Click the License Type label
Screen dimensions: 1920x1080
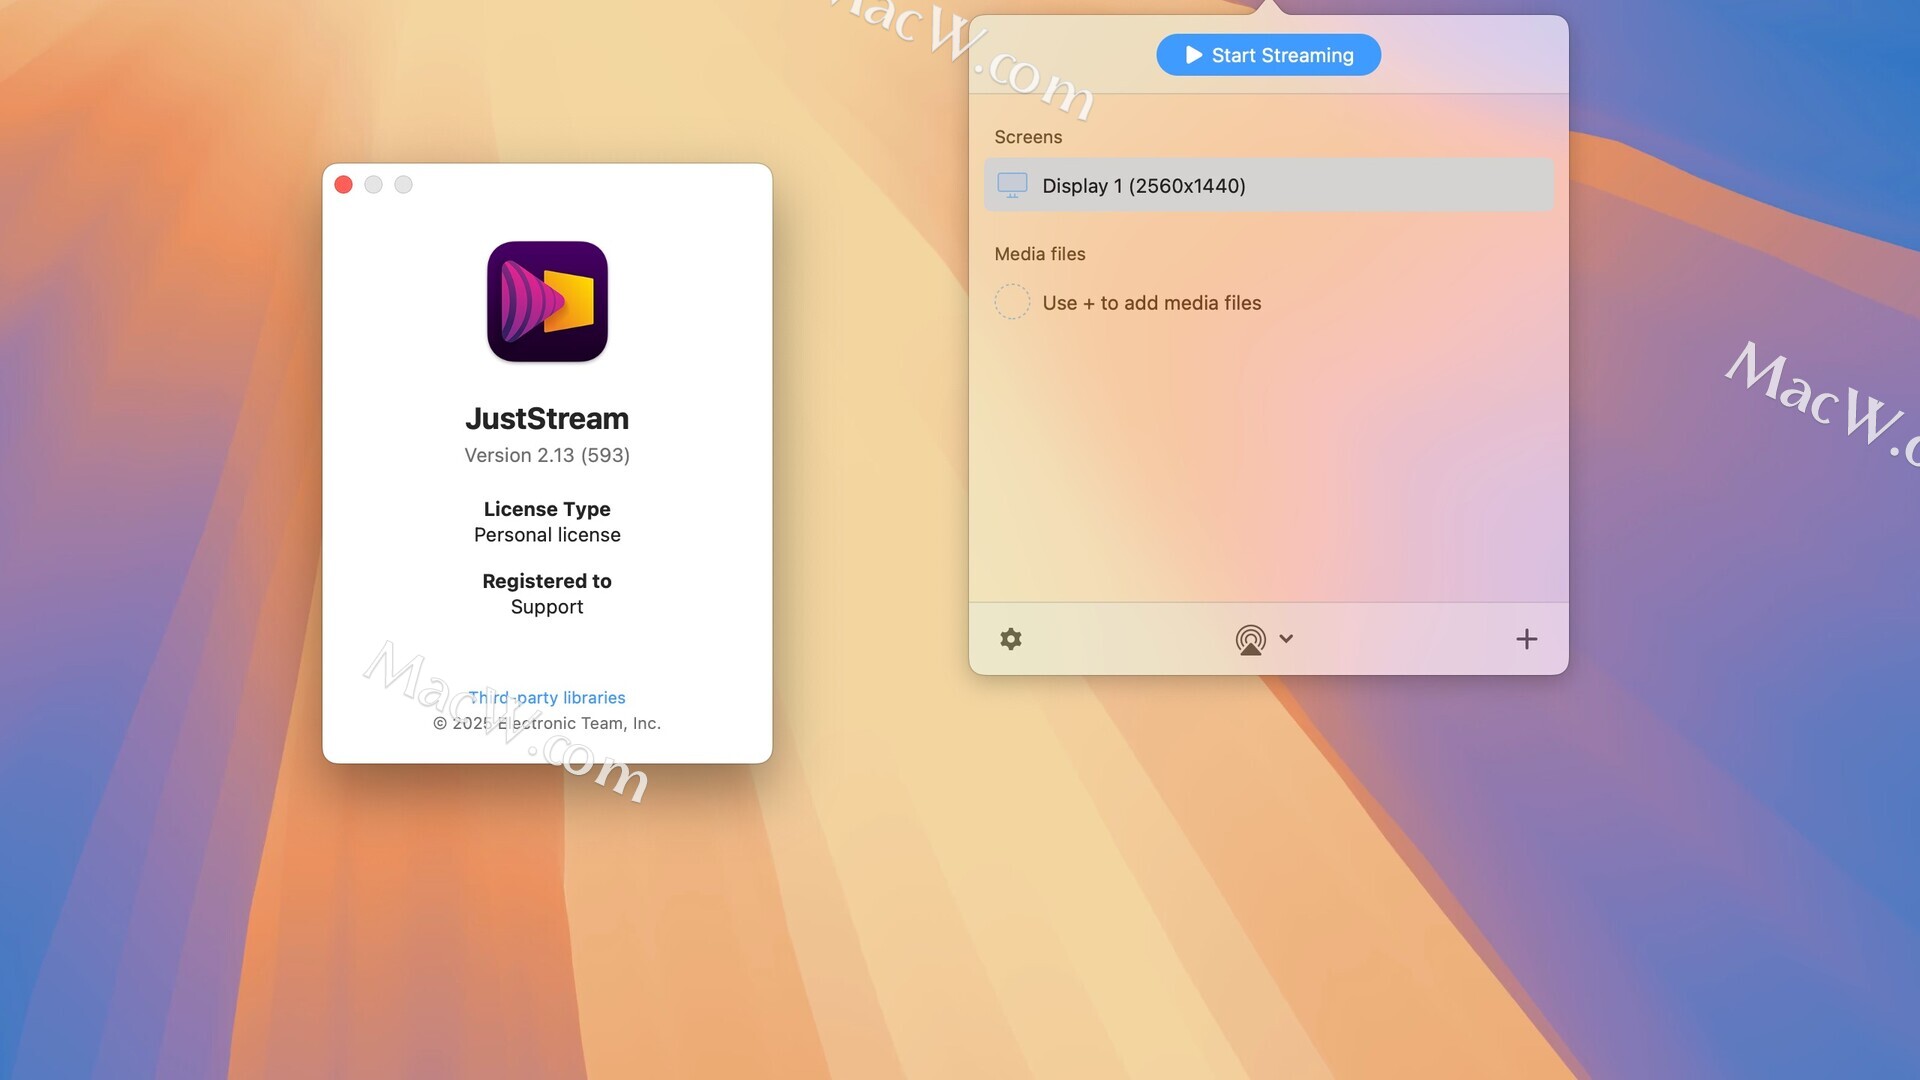click(547, 509)
